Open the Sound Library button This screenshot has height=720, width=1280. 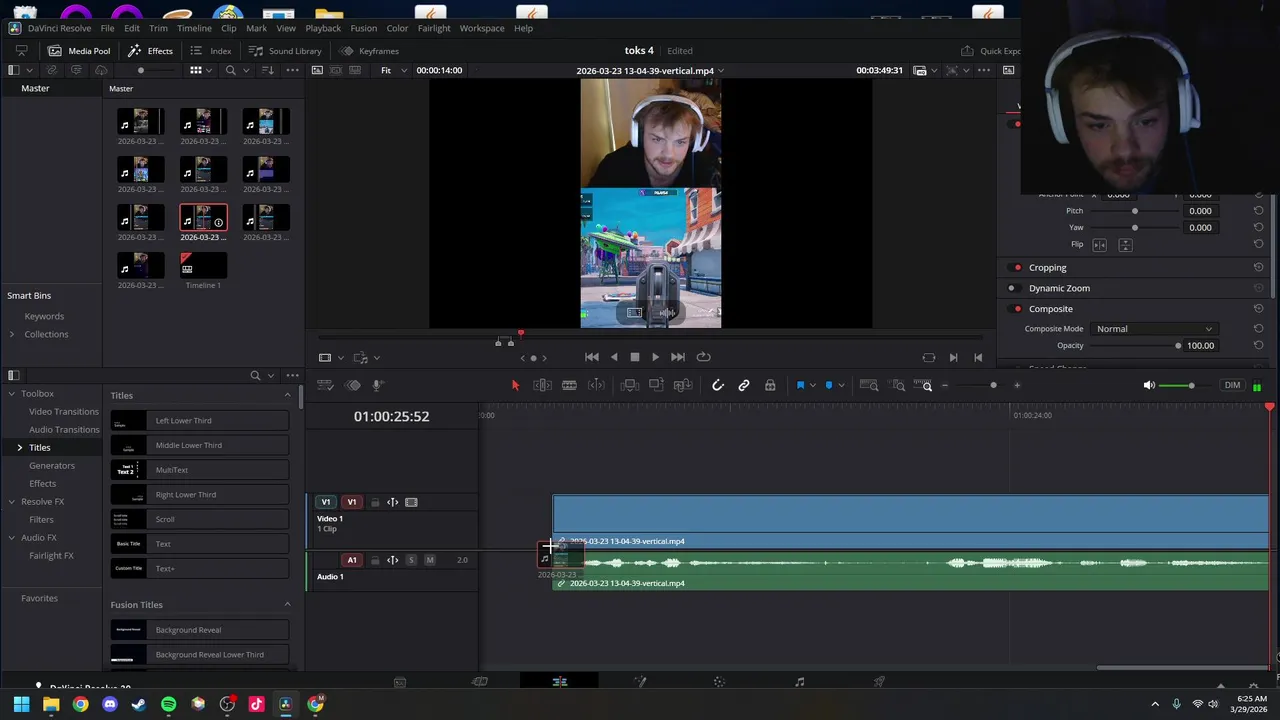click(x=285, y=51)
